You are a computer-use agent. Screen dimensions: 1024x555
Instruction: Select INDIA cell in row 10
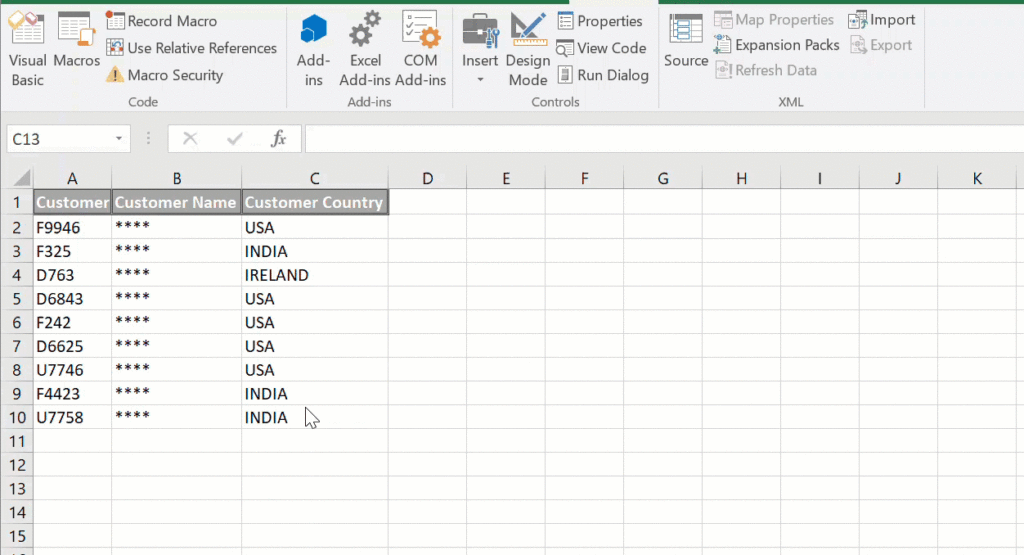315,417
